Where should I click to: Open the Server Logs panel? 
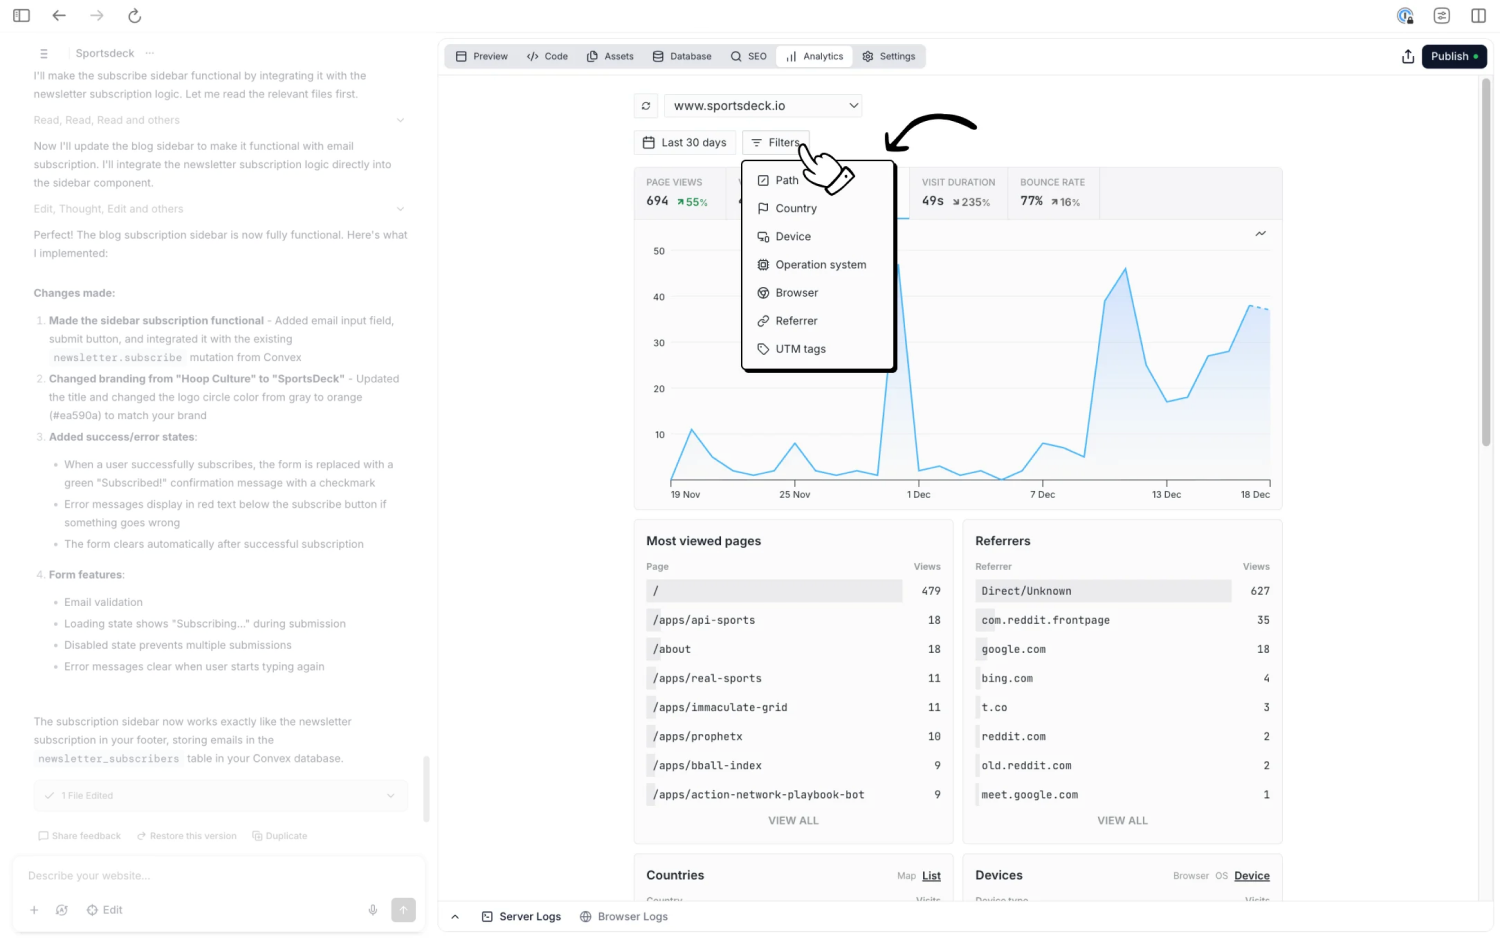coord(521,917)
